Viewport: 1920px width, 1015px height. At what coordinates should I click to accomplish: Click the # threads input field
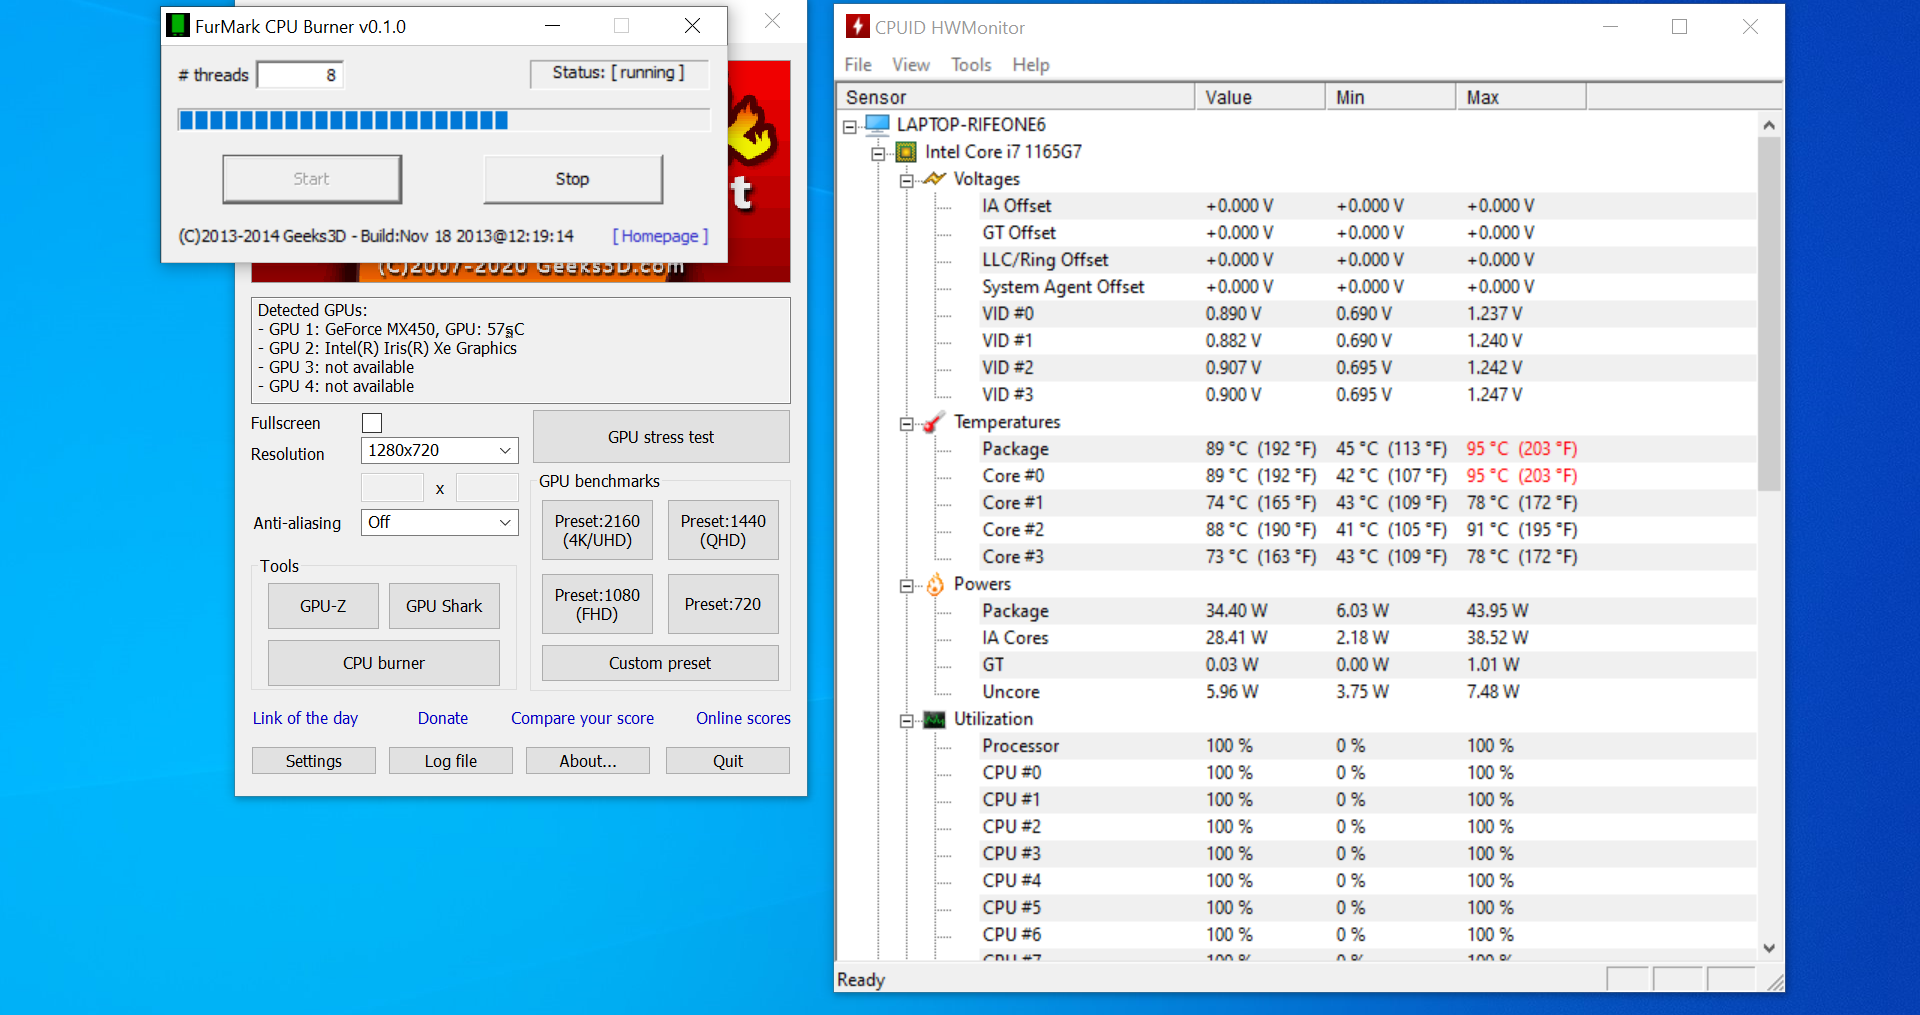point(300,75)
